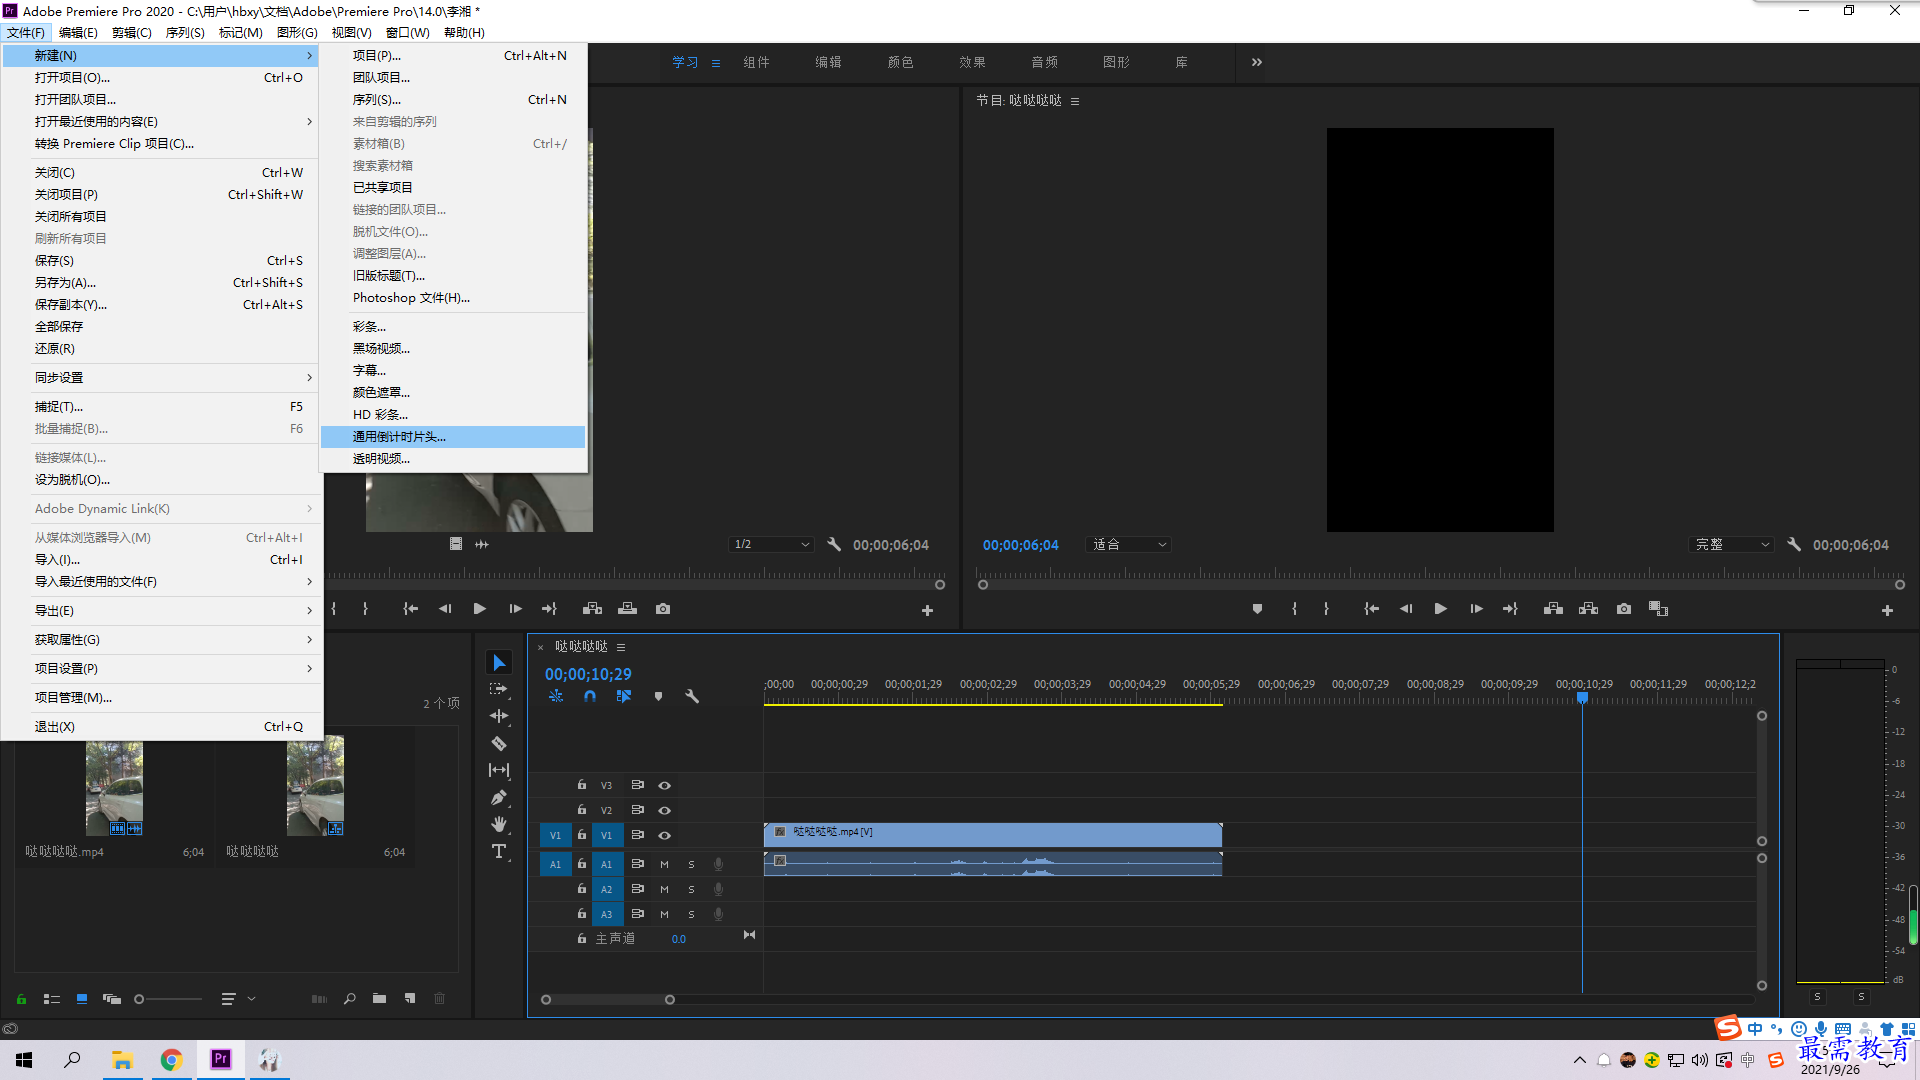
Task: Click Lift button in Program monitor
Action: coord(1553,609)
